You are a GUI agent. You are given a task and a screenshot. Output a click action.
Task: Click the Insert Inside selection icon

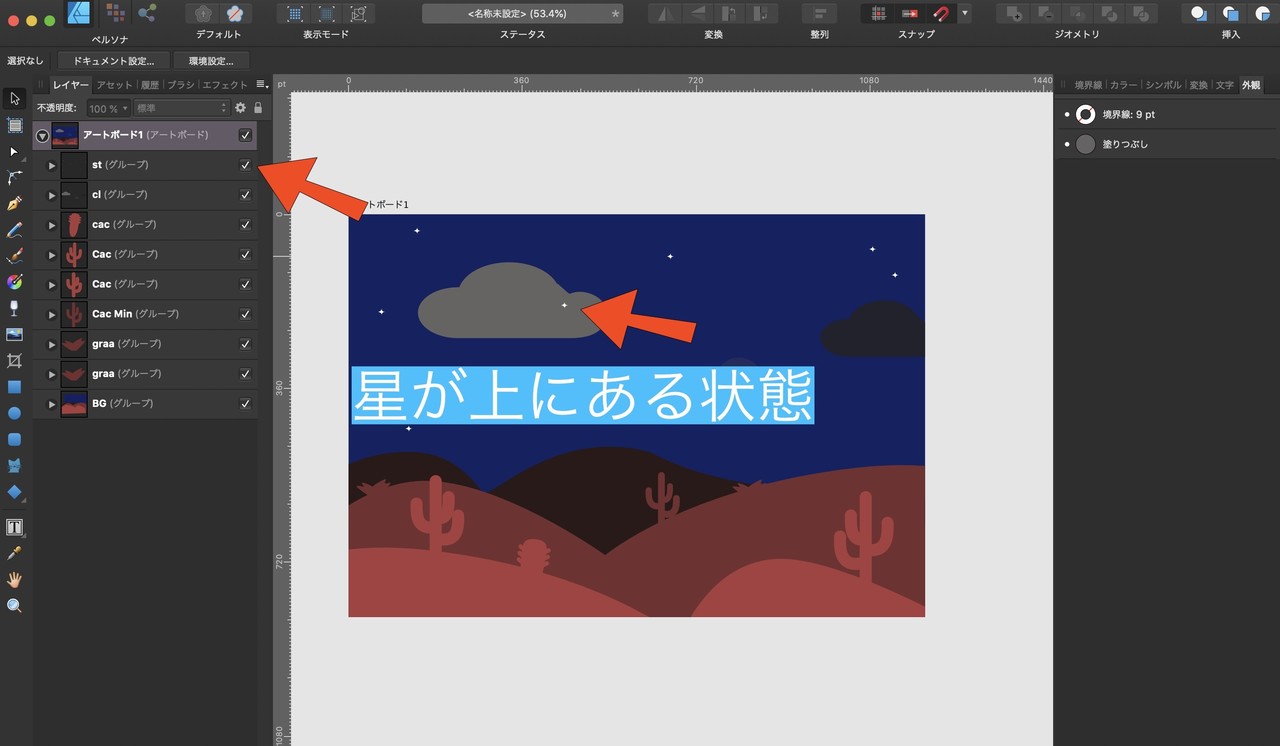(x=1262, y=13)
